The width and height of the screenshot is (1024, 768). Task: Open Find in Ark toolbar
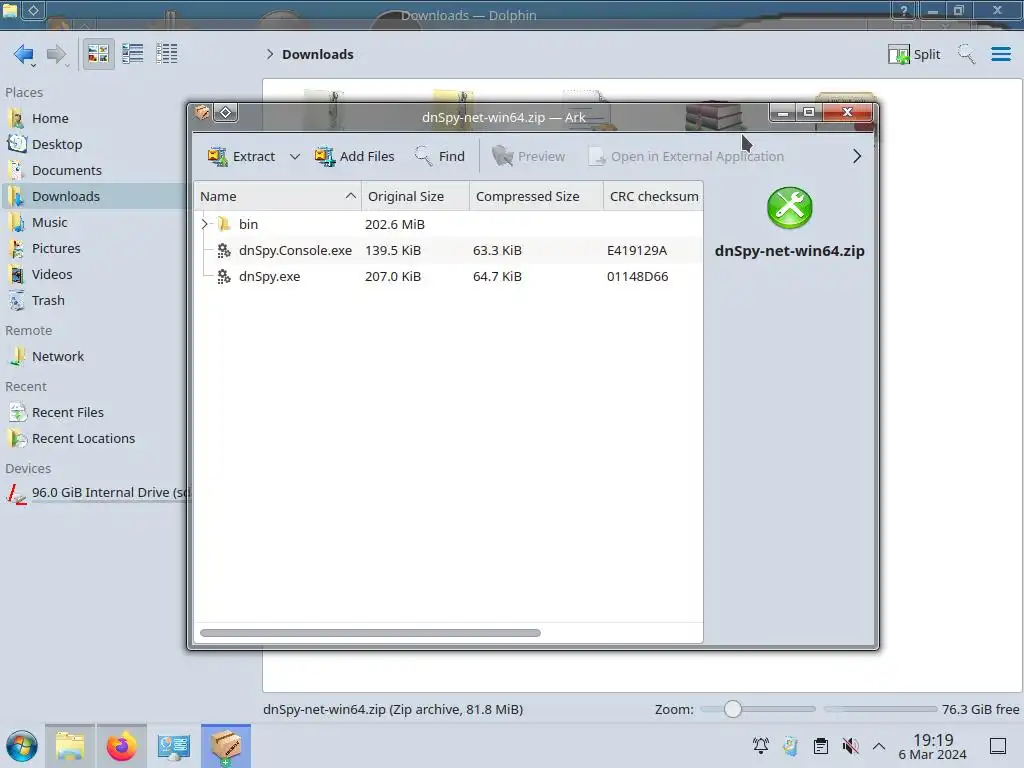440,157
